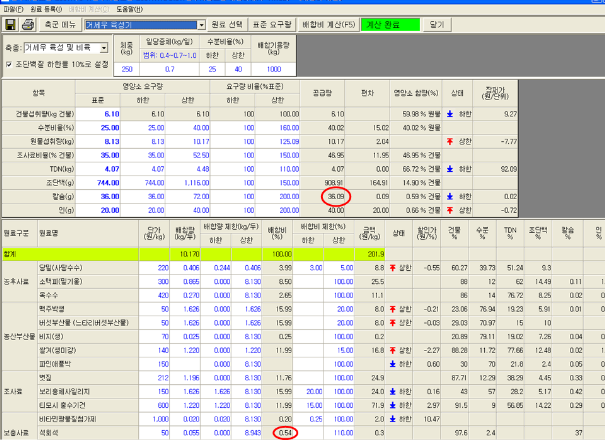
Task: Click blue down-arrow status for 파인애플박
Action: (393, 364)
